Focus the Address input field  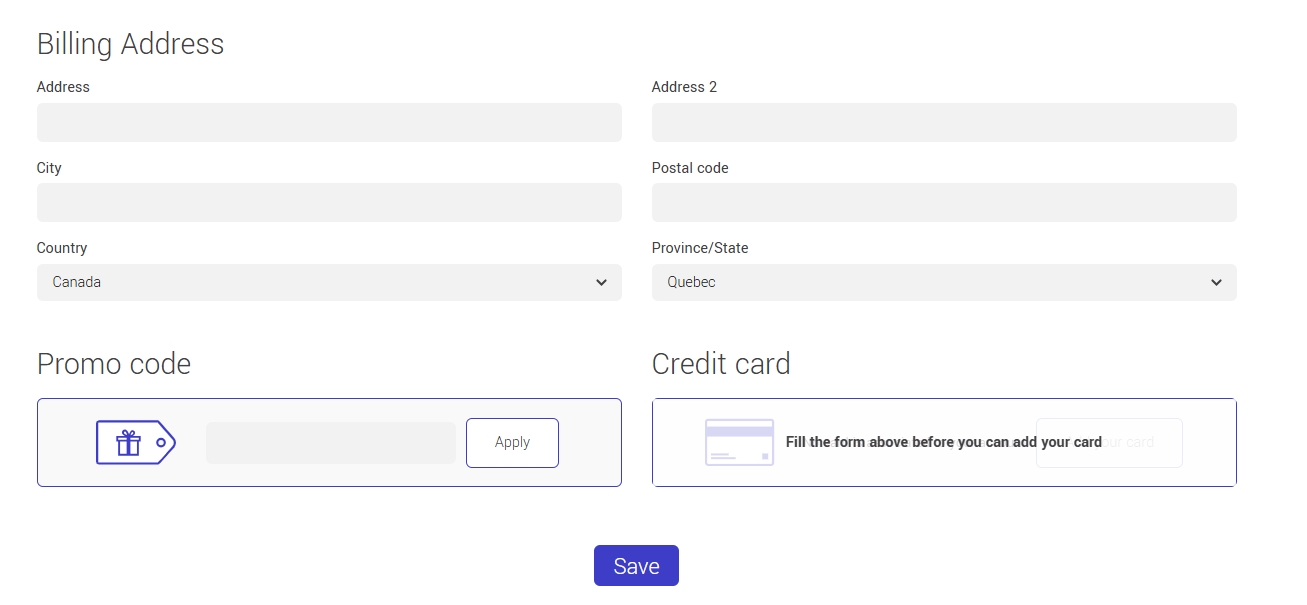point(329,122)
